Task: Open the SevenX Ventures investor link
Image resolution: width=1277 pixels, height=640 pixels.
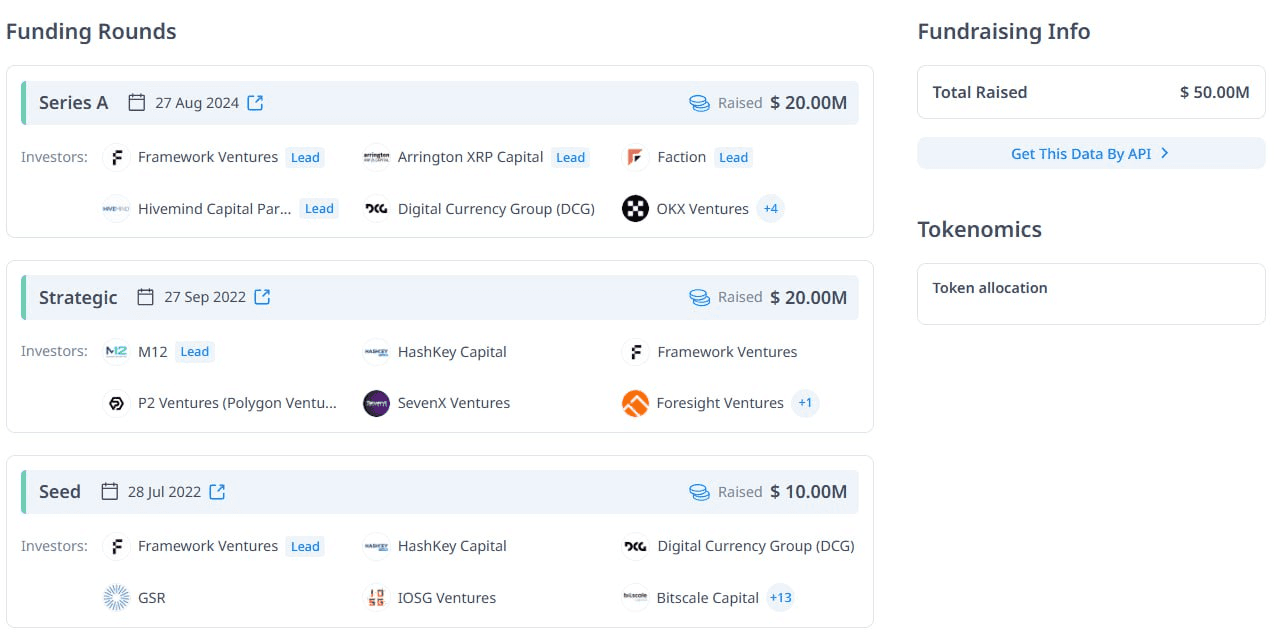Action: 454,403
